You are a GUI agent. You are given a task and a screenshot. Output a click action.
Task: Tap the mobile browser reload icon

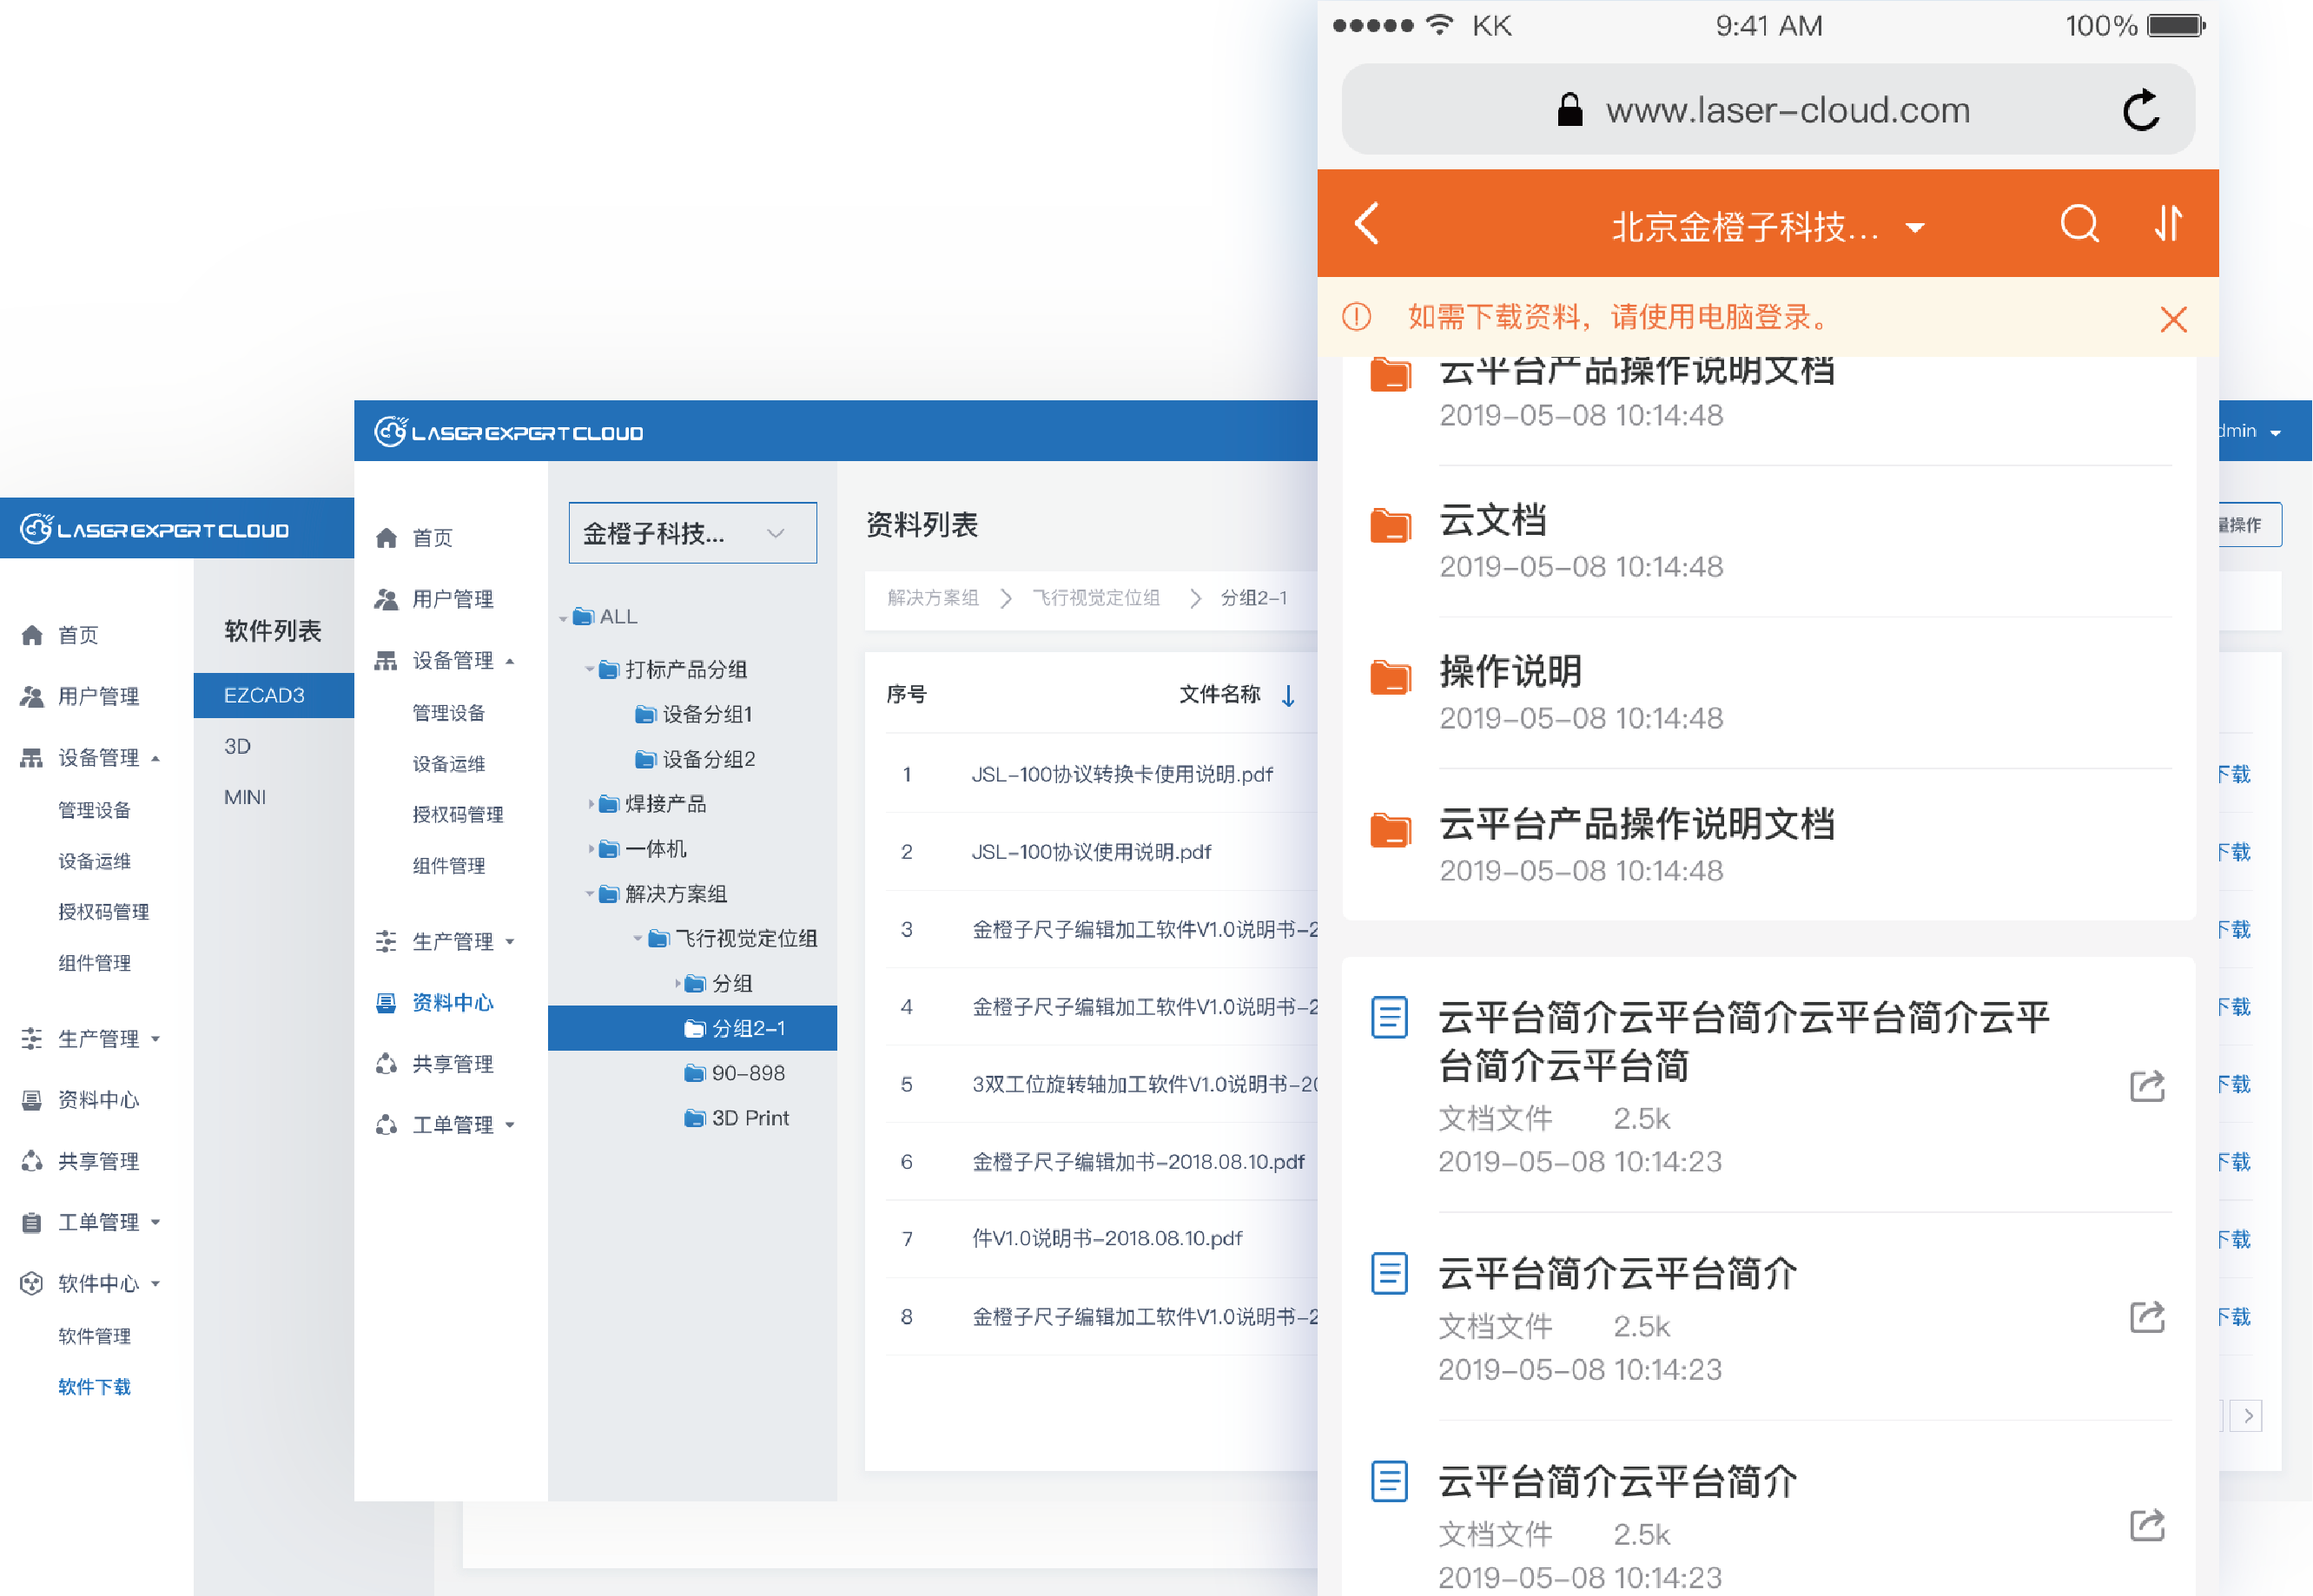click(2140, 111)
